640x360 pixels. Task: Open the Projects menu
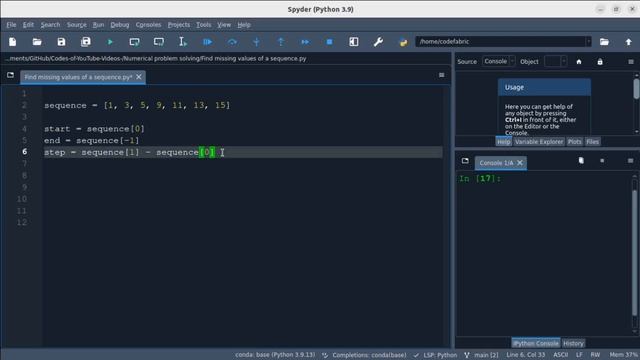tap(179, 25)
